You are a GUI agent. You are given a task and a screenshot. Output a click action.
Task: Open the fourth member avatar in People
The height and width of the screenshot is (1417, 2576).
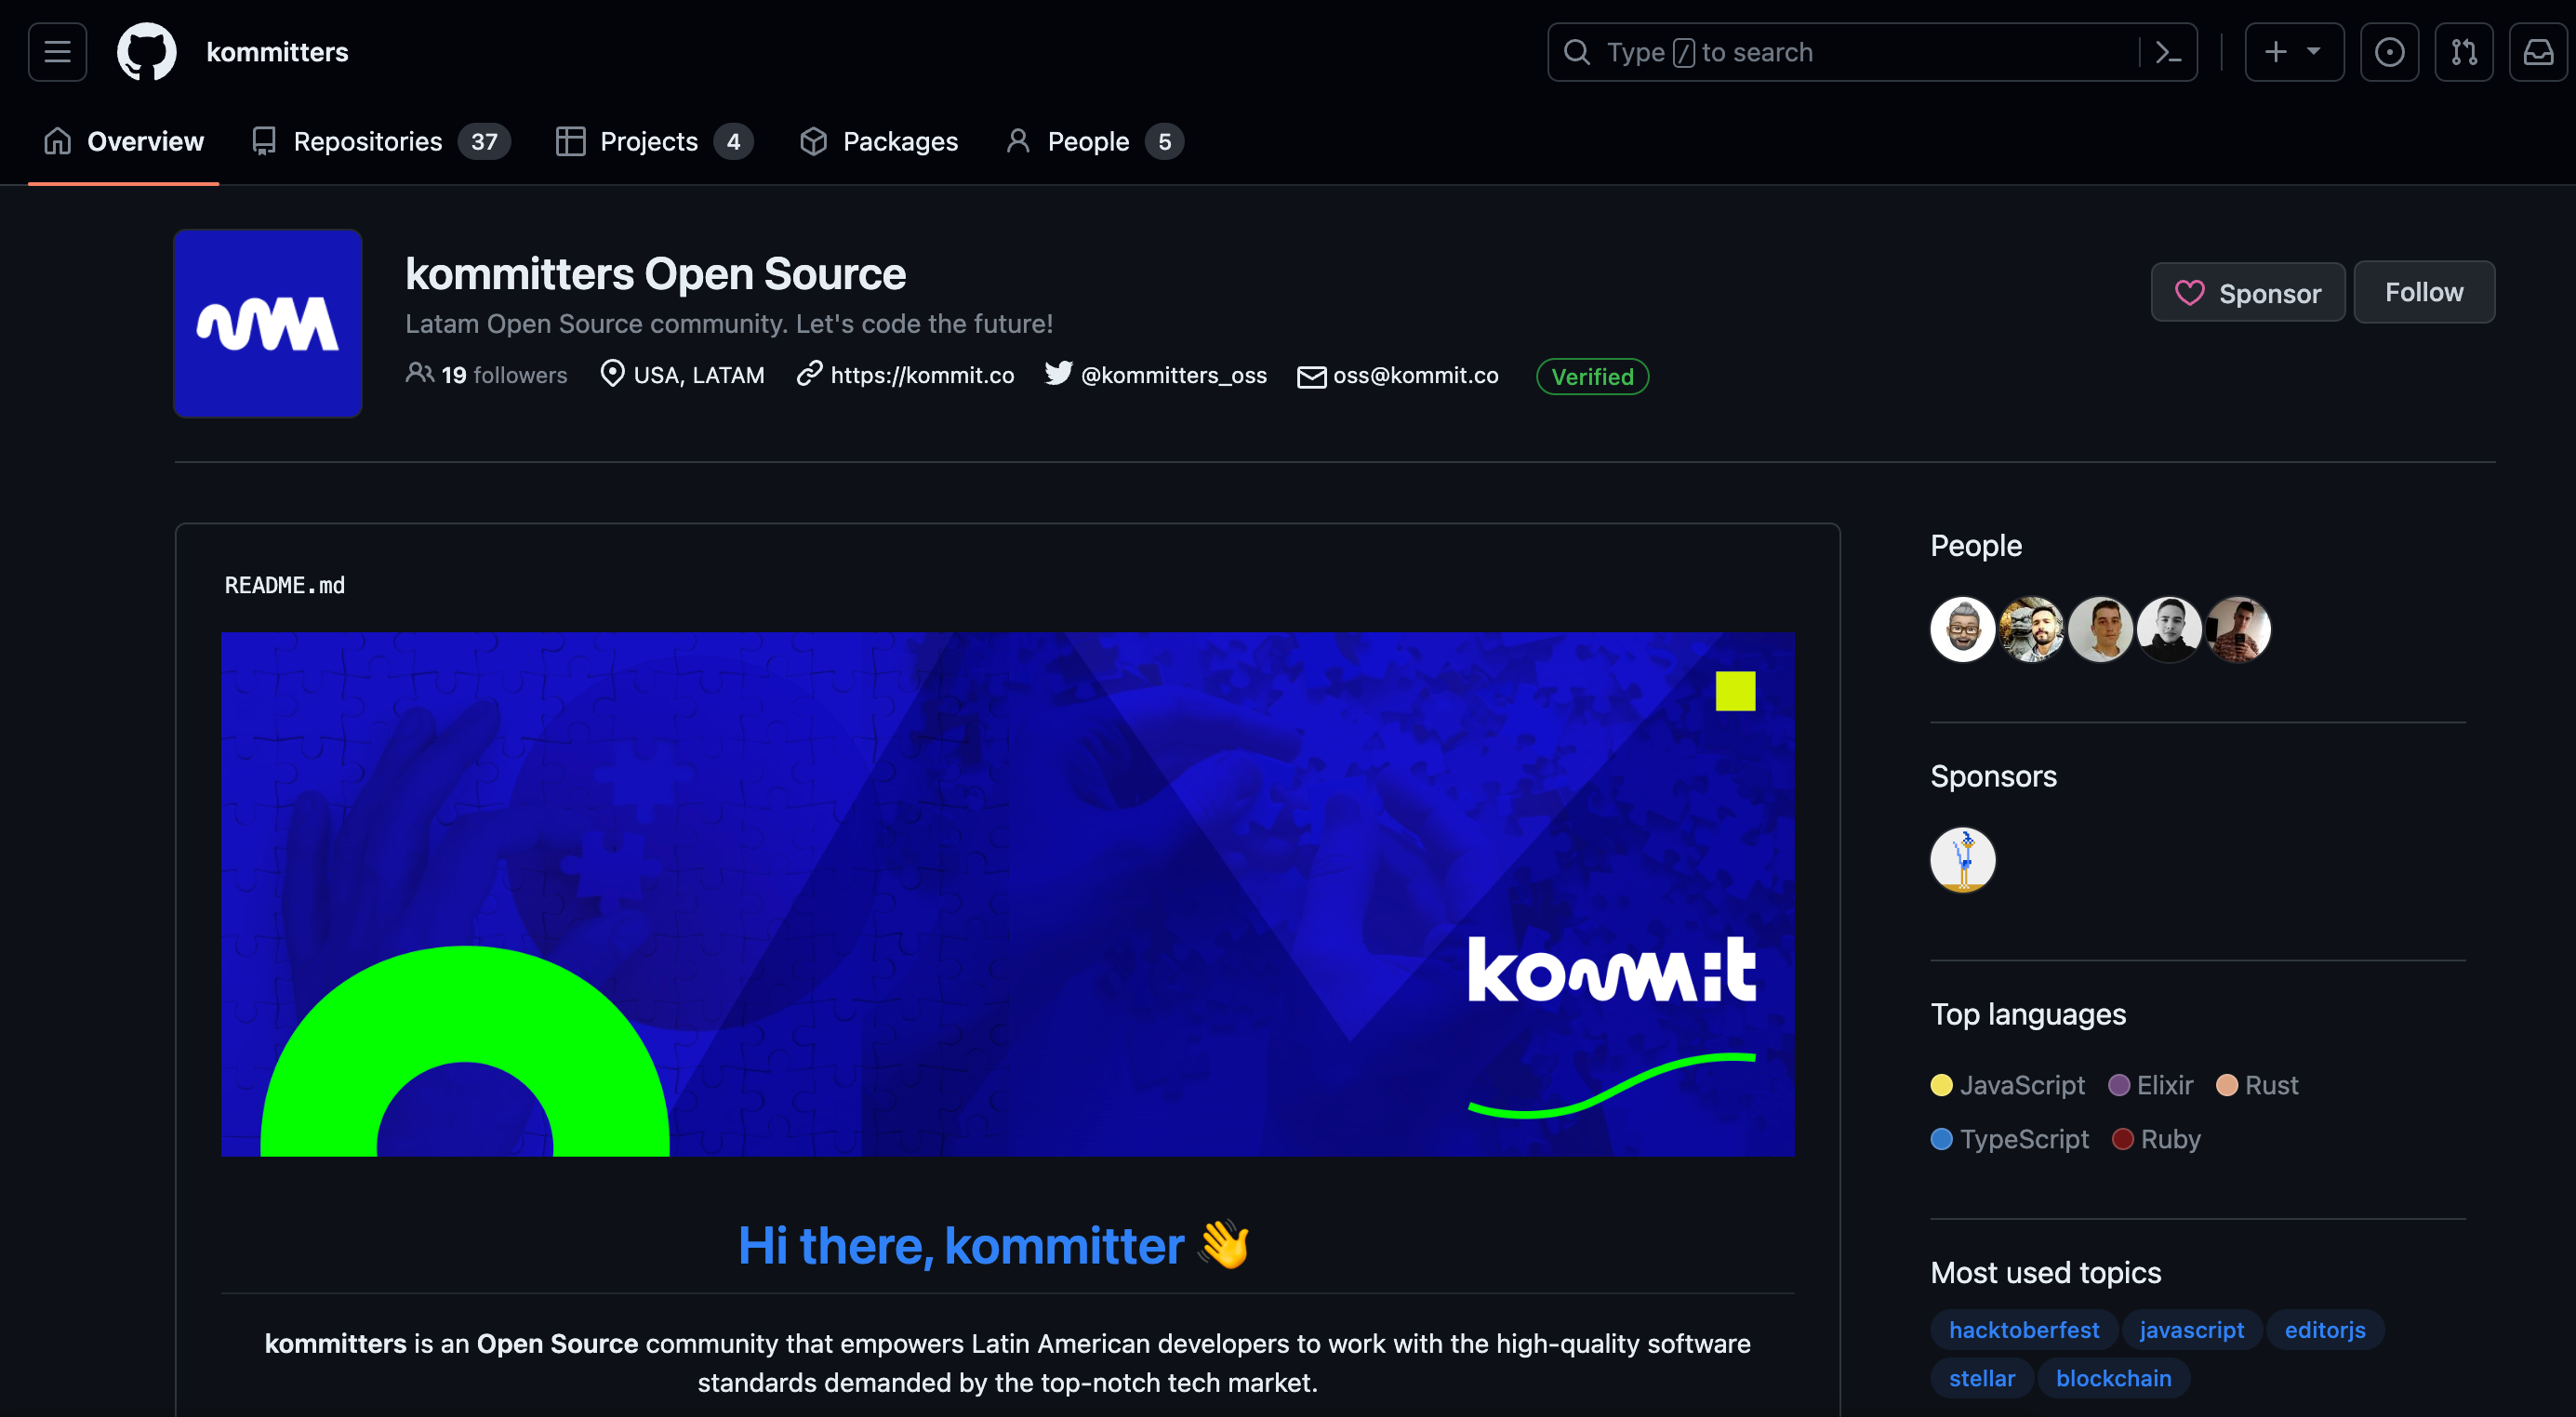pyautogui.click(x=2169, y=629)
